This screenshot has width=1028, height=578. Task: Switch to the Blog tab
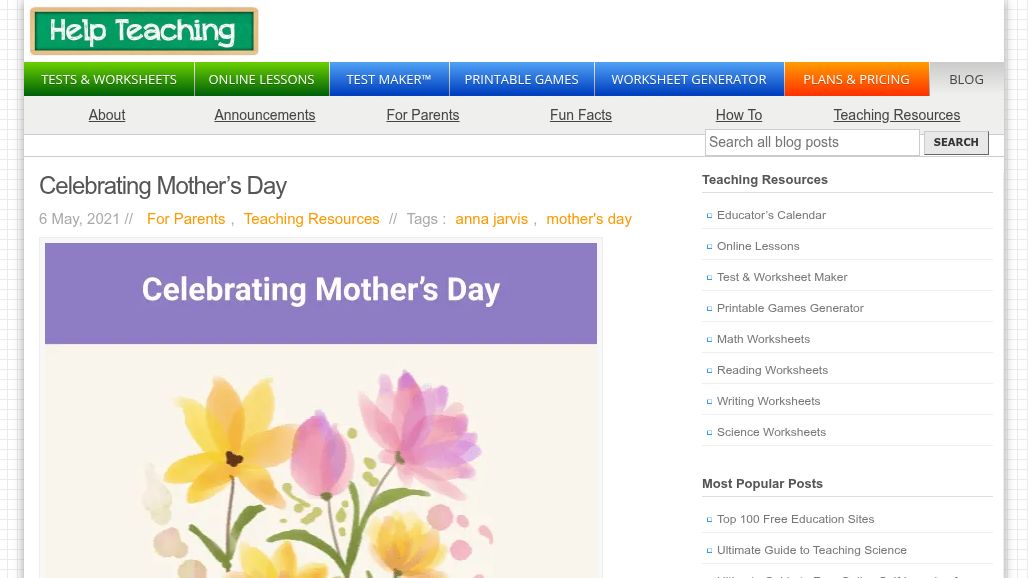[966, 79]
